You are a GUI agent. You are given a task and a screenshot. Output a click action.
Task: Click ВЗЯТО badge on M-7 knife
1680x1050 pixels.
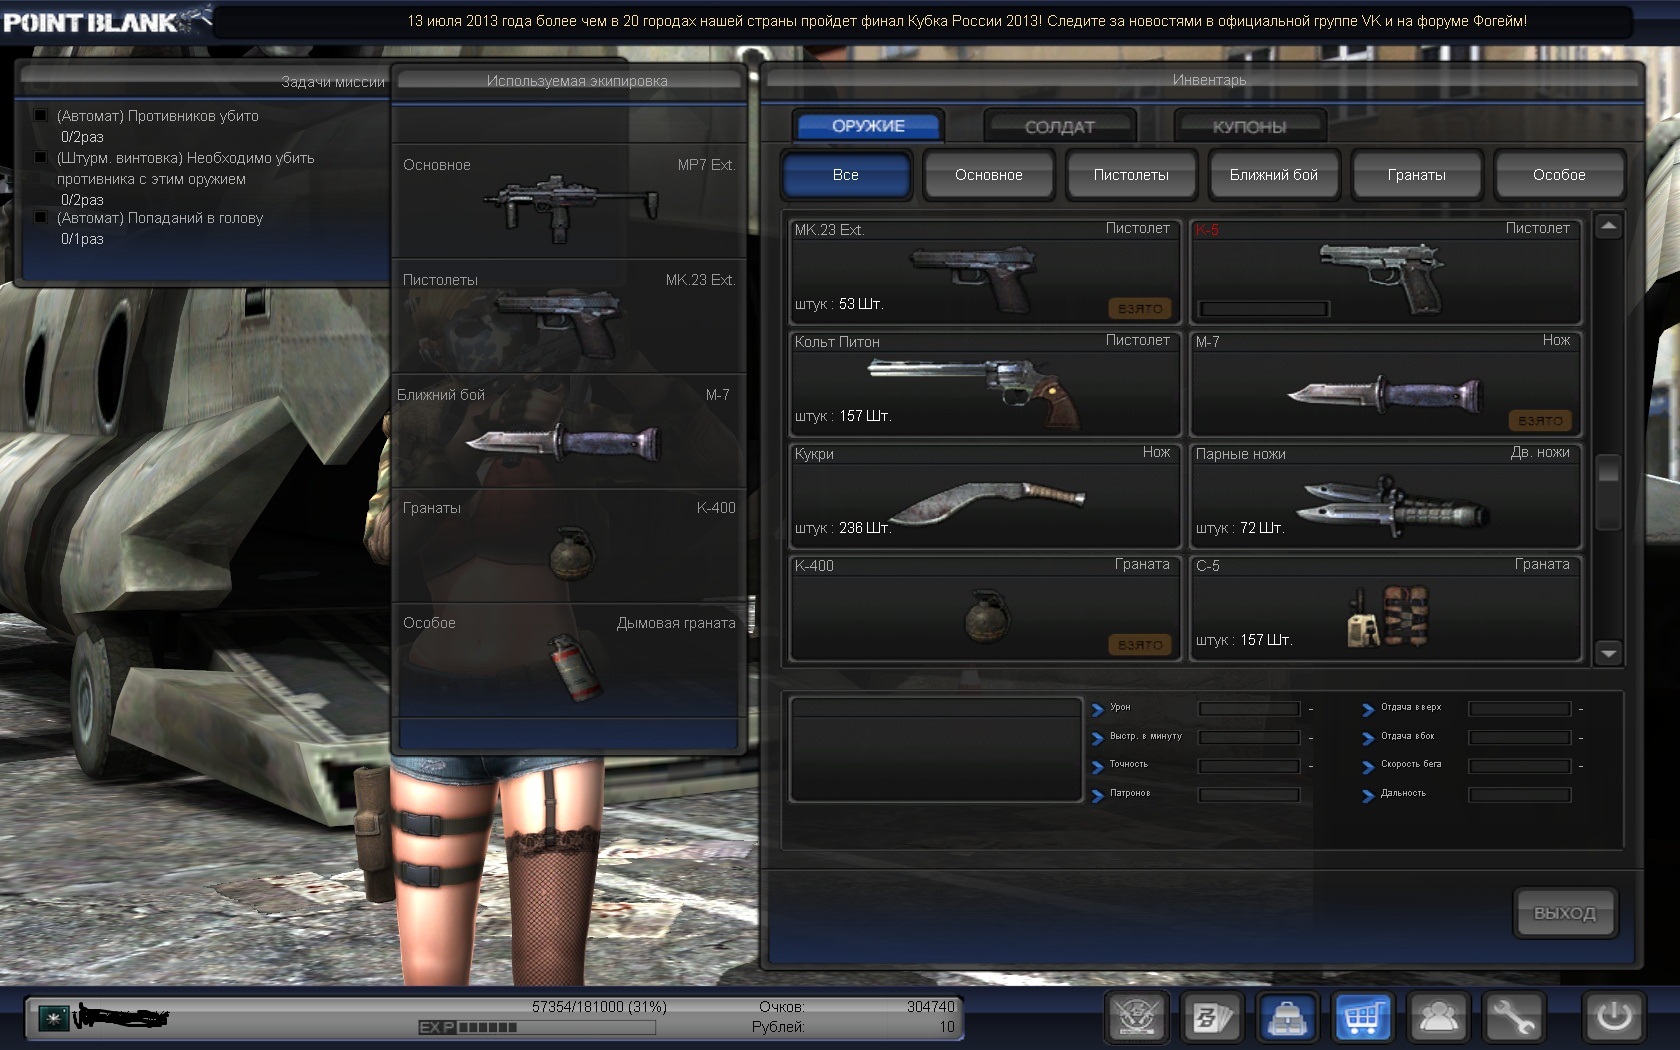[1541, 421]
